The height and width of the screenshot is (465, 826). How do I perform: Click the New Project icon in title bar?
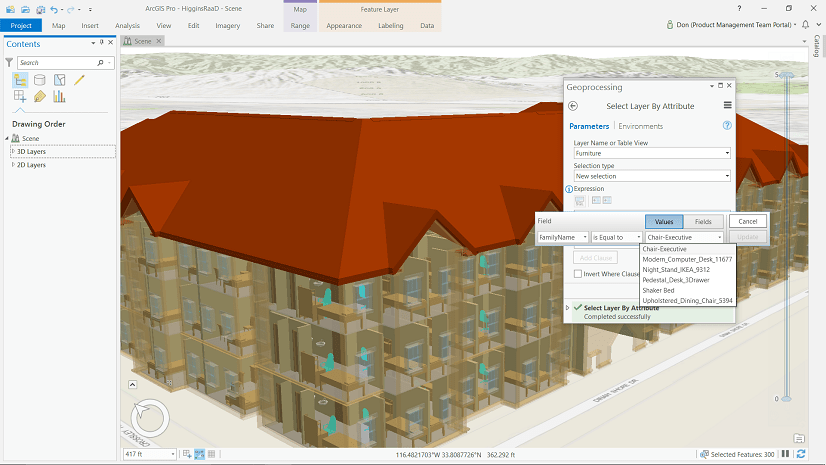point(10,9)
